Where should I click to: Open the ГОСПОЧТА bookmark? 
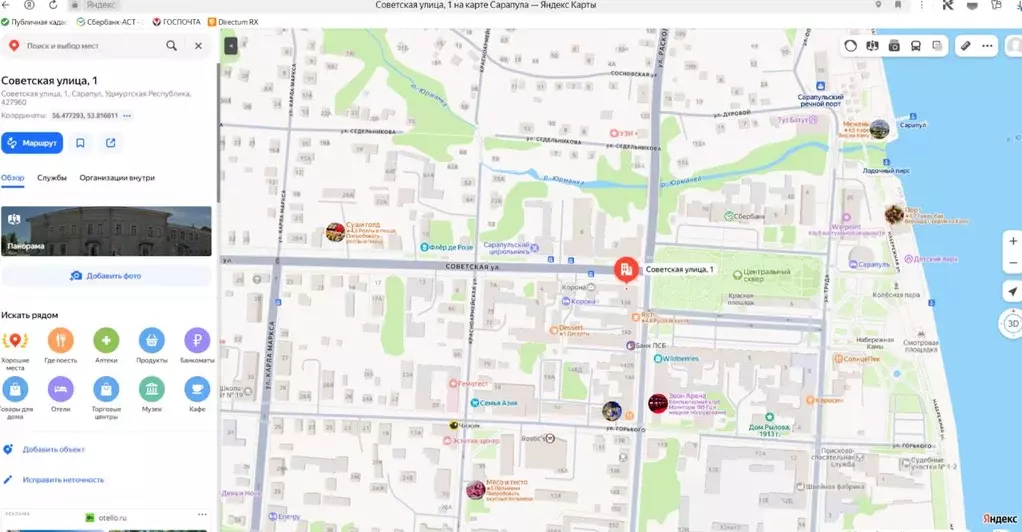coord(177,22)
